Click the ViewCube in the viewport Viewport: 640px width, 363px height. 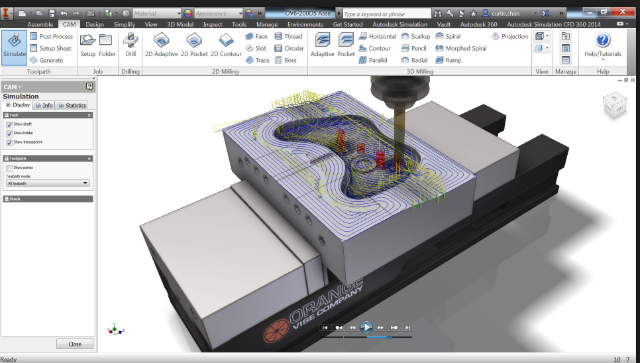[x=615, y=105]
